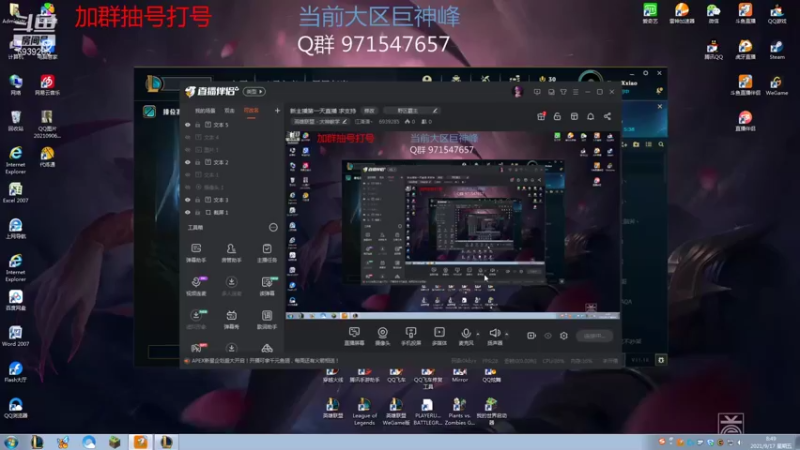Viewport: 800px width, 450px height.
Task: Click the record video camera icon
Action: click(531, 336)
